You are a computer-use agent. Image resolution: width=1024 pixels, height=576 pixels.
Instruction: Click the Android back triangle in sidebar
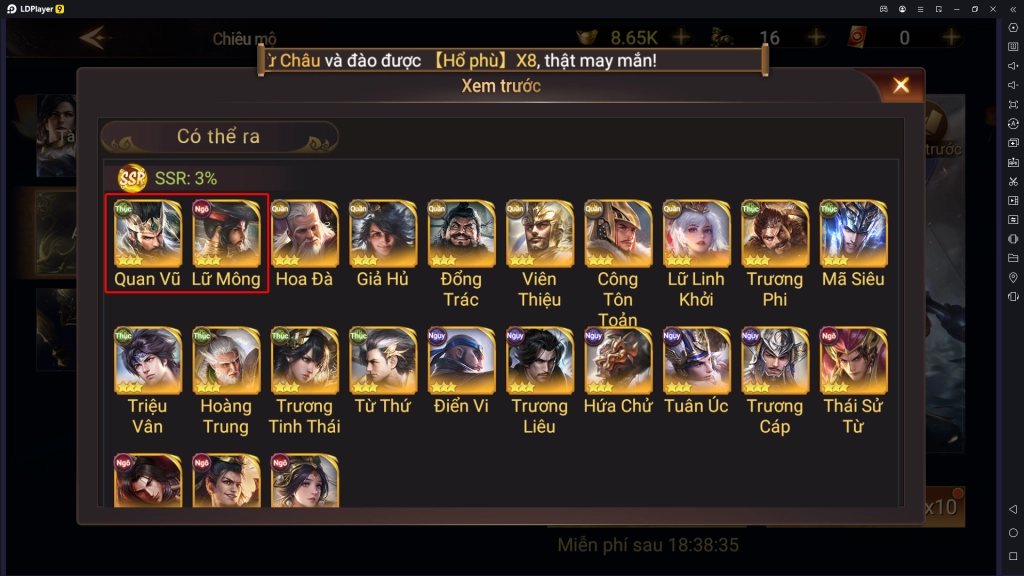click(x=1013, y=509)
